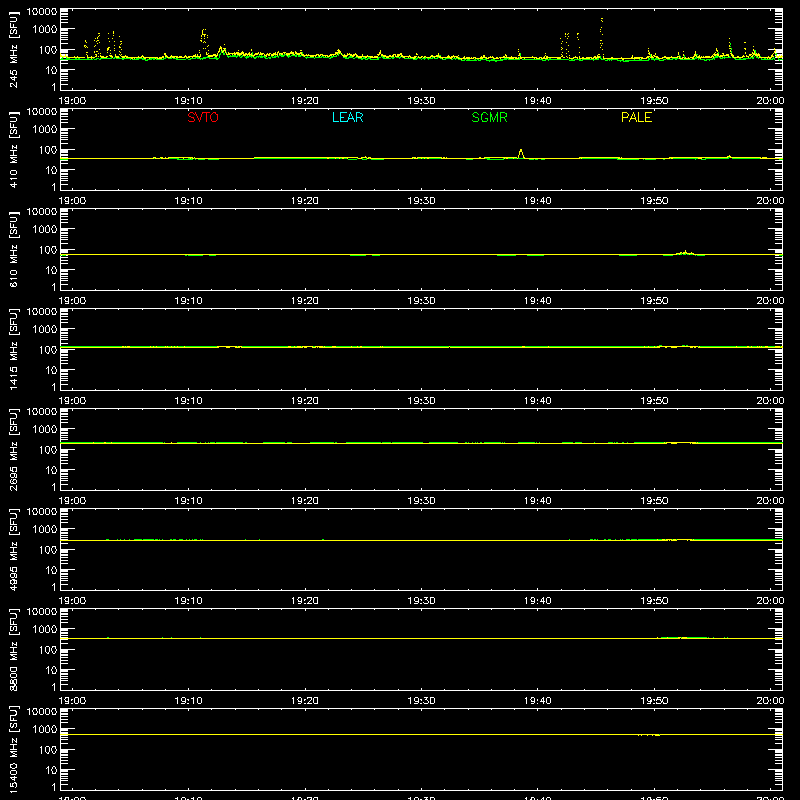Click the small bump near 19:52 in 610 MHz plot

(x=685, y=252)
